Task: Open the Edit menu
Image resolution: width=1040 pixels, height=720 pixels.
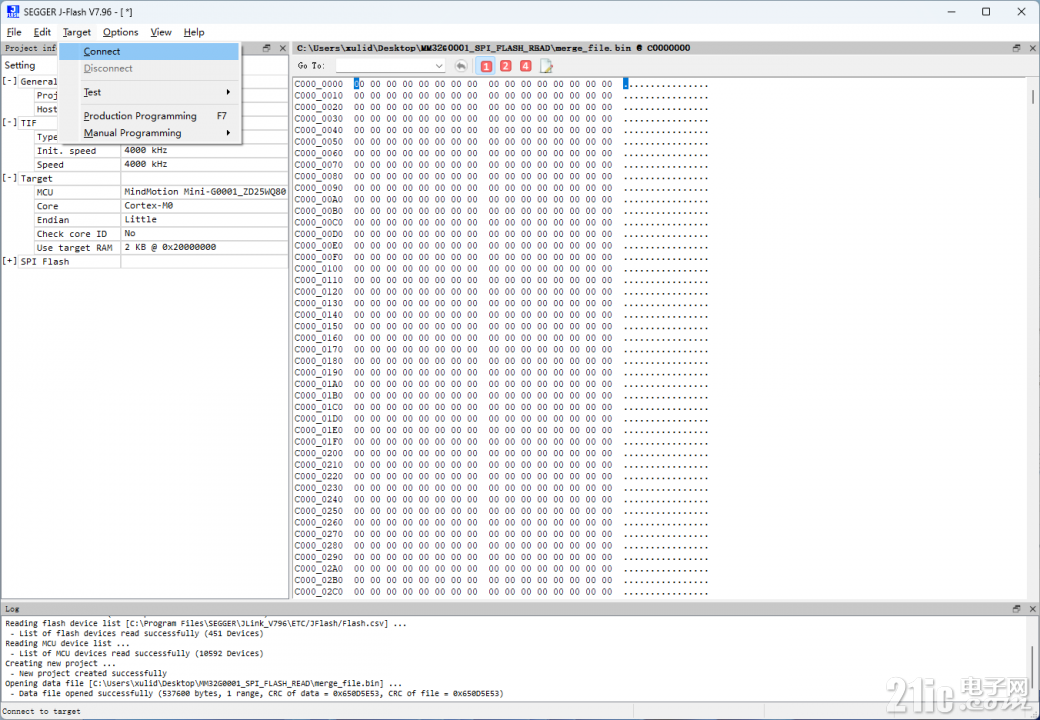Action: (42, 32)
